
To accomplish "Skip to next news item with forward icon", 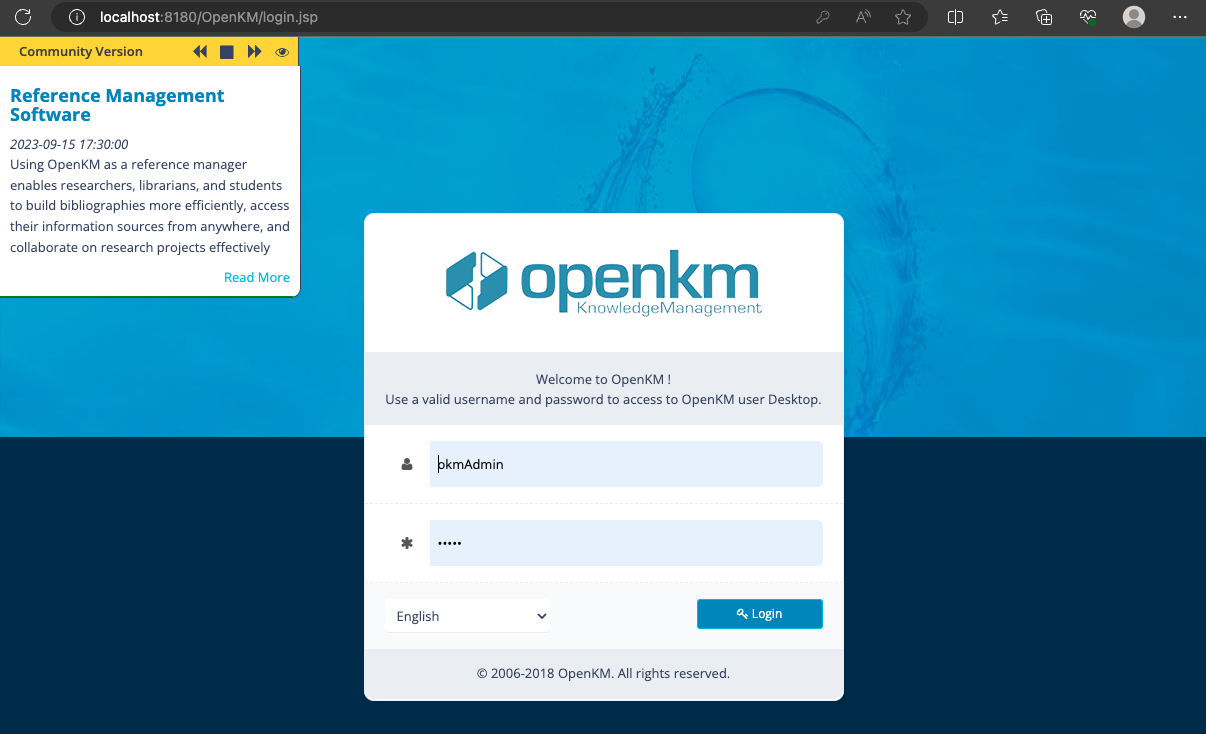I will pyautogui.click(x=254, y=52).
